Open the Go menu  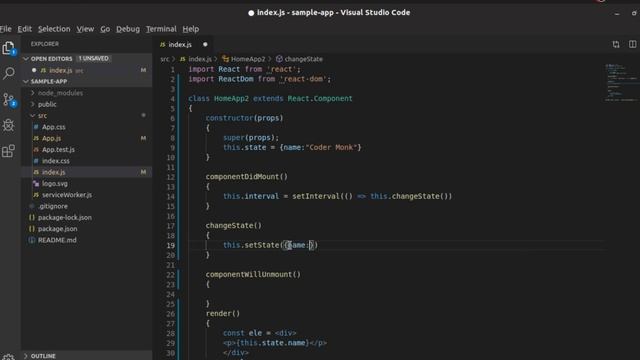pyautogui.click(x=105, y=29)
